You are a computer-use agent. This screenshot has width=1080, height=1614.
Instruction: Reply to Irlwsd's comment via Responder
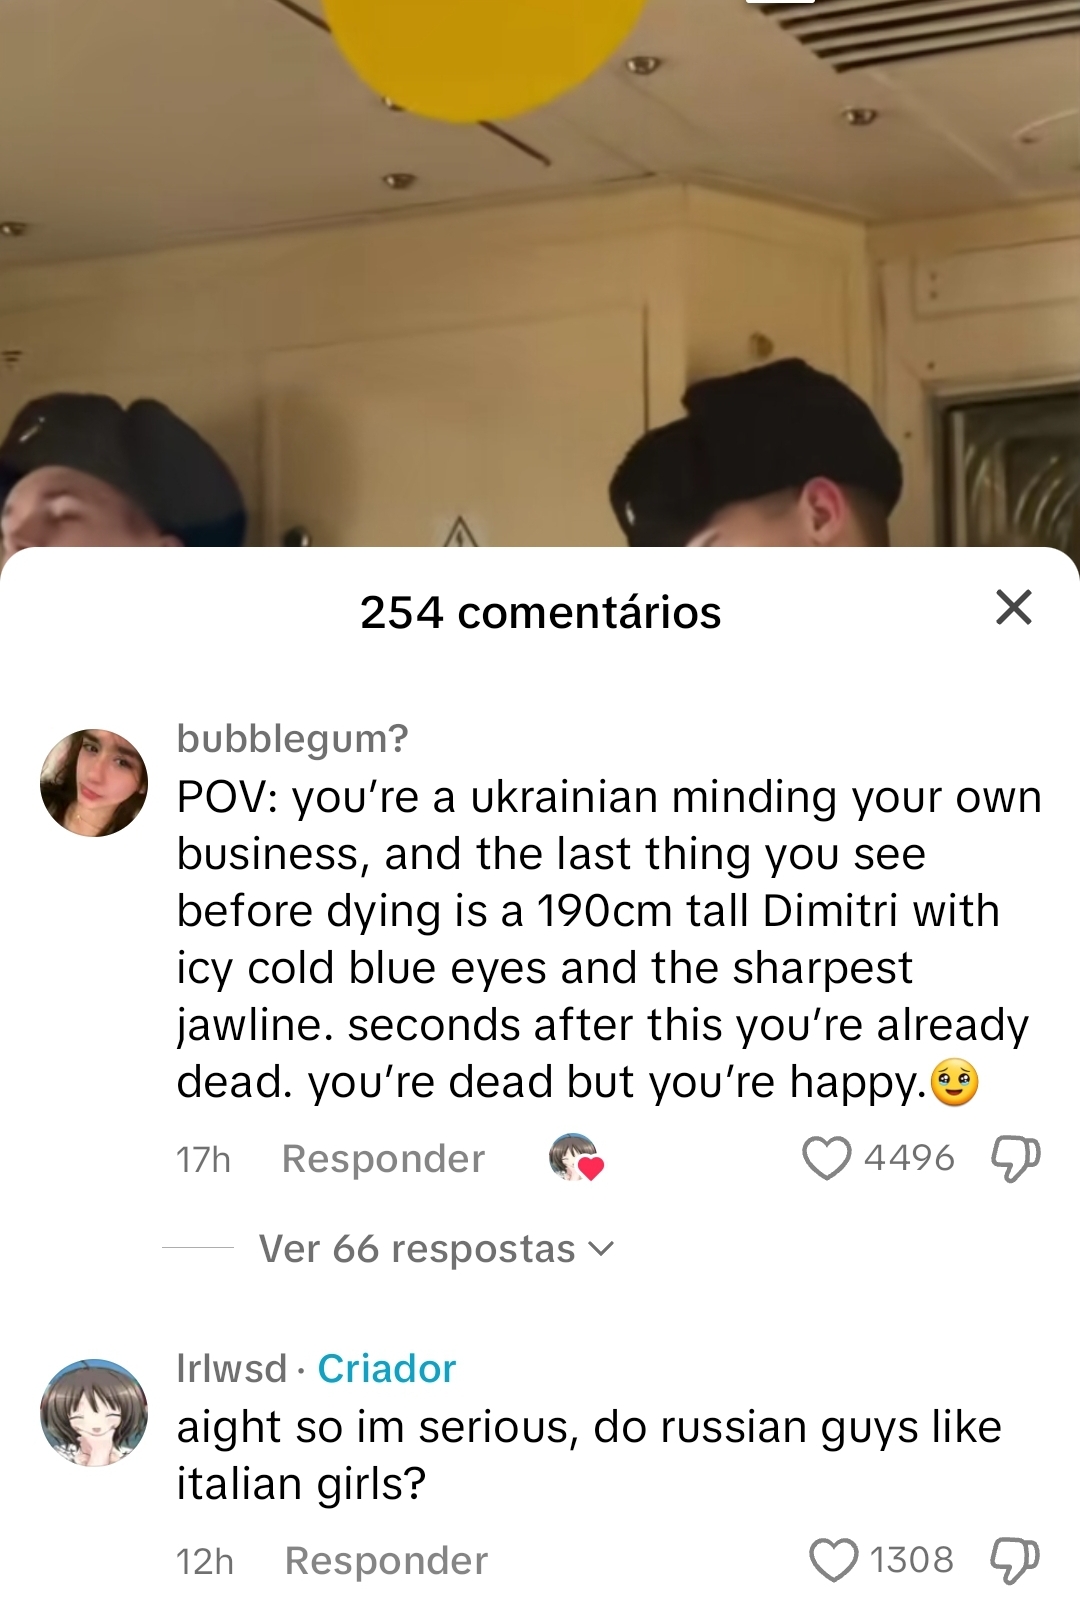(386, 1560)
